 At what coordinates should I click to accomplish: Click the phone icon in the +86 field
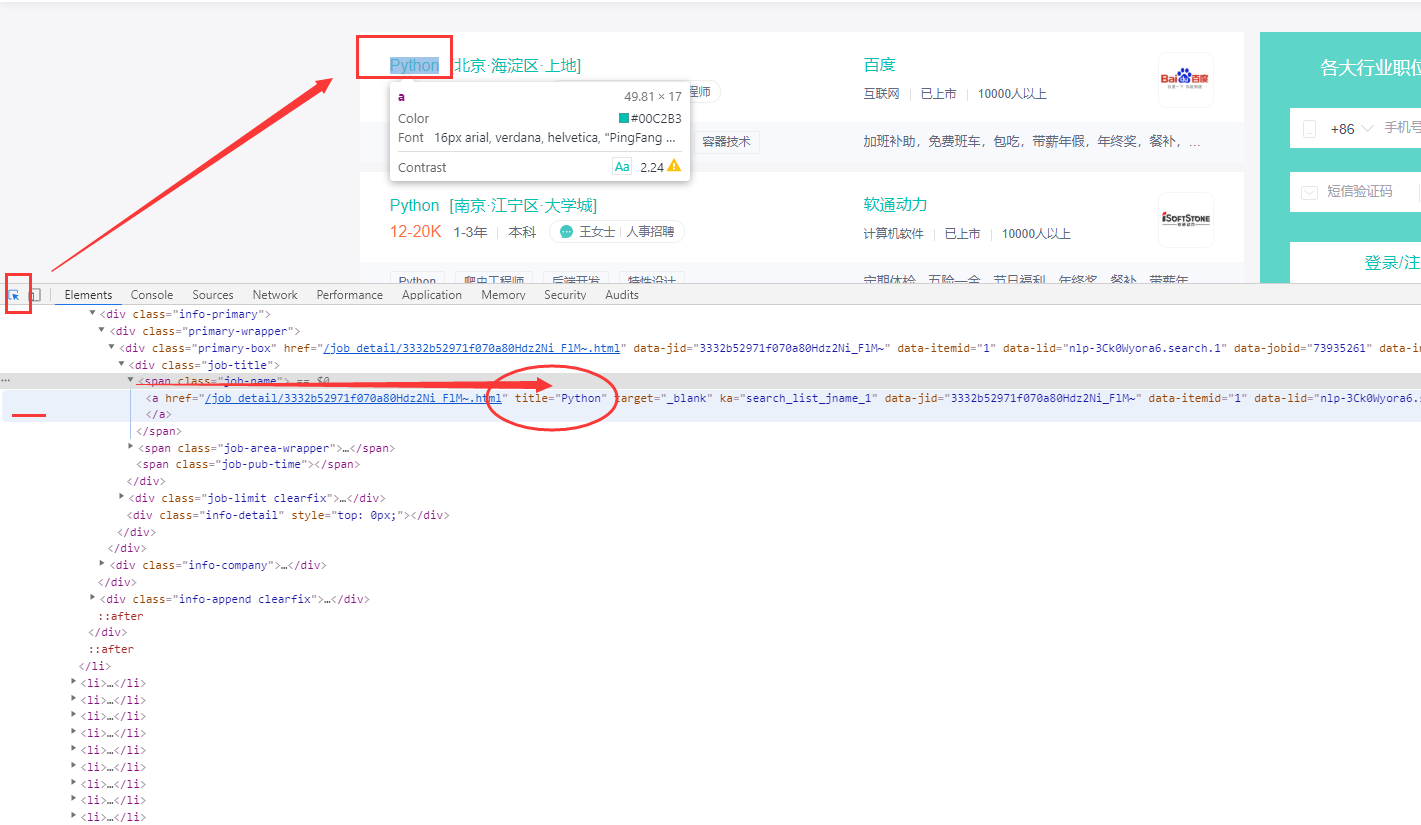coord(1309,129)
